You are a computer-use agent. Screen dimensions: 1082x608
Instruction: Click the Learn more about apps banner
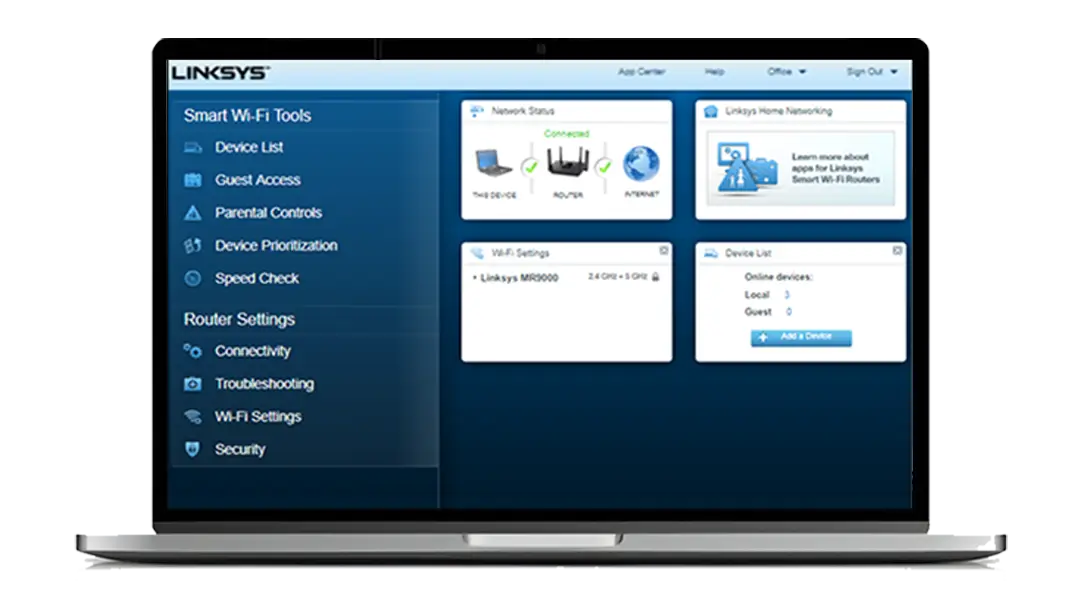pos(800,168)
